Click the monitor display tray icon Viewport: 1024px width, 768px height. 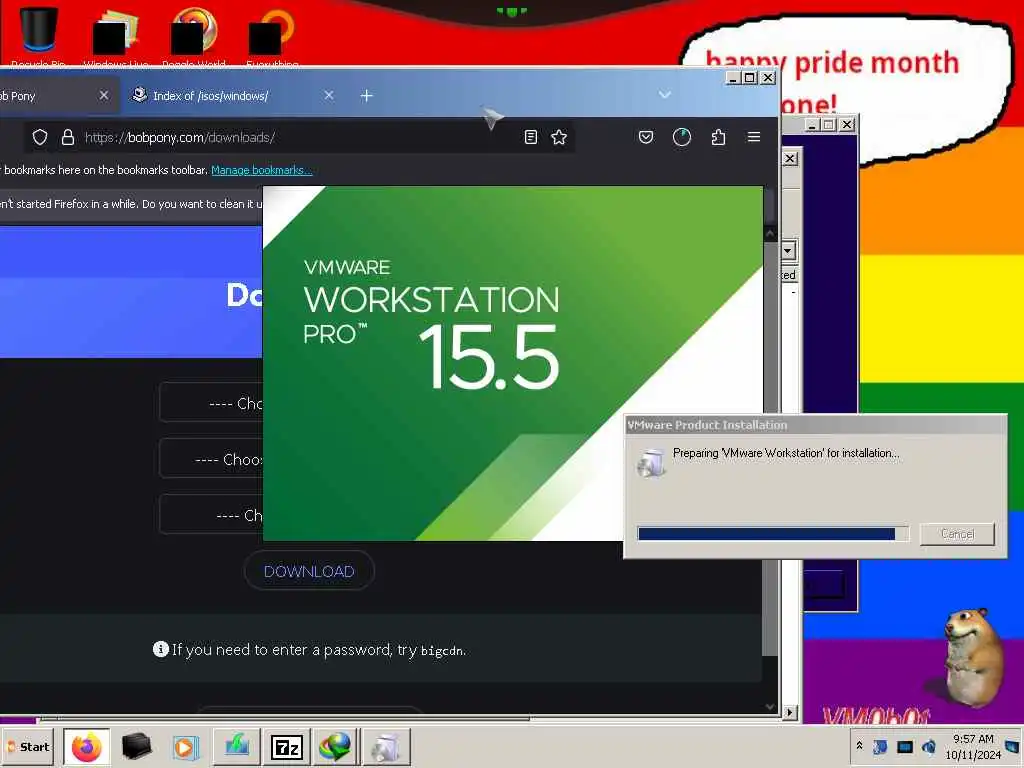(x=904, y=747)
